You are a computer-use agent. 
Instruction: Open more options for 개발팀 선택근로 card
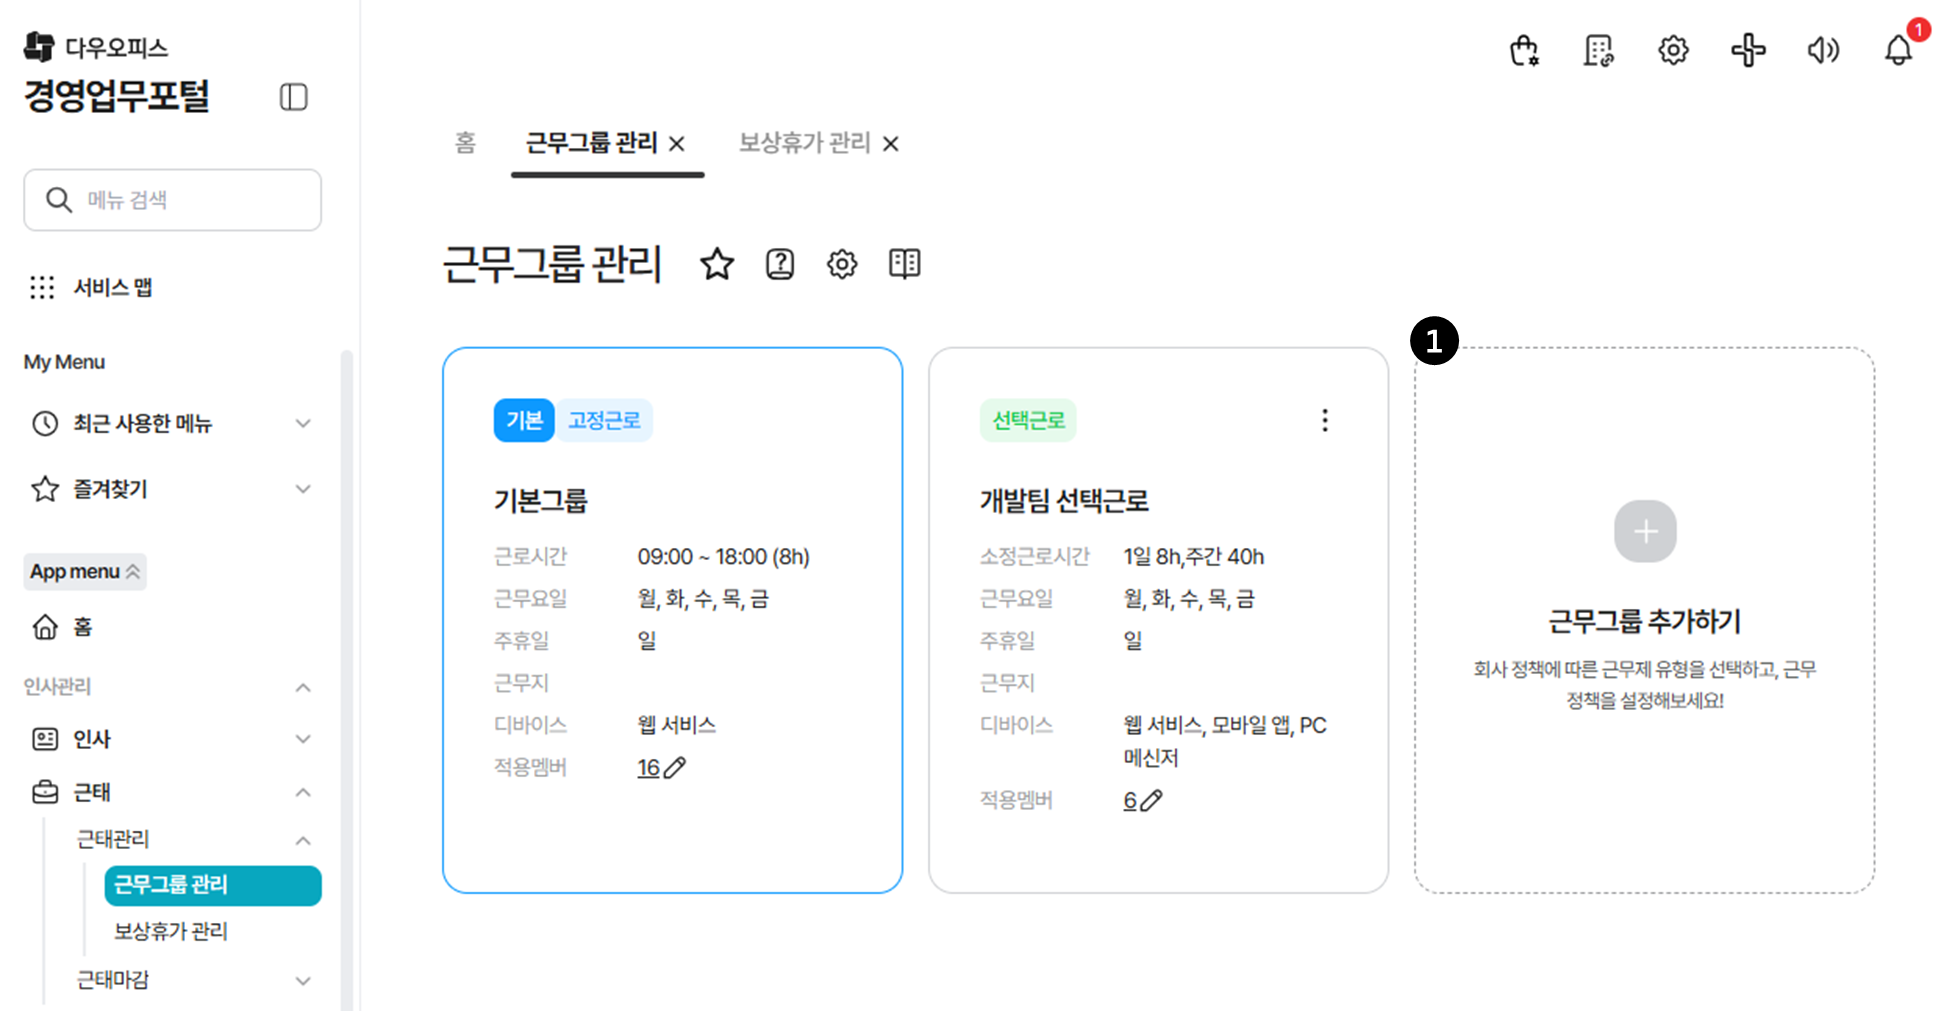click(x=1324, y=420)
